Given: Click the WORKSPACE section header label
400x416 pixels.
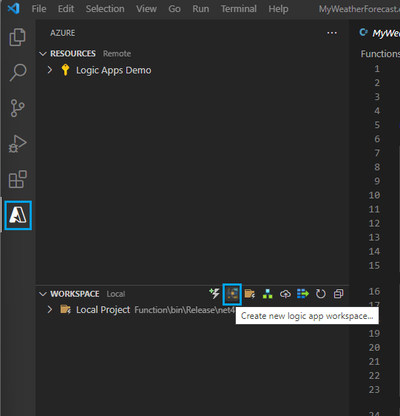Looking at the screenshot, I should 75,294.
